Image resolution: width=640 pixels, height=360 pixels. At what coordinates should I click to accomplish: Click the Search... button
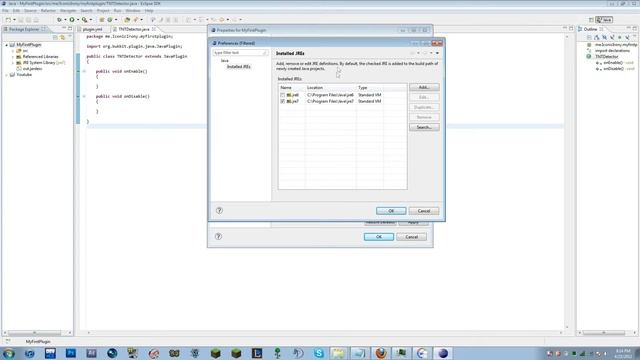(x=424, y=127)
